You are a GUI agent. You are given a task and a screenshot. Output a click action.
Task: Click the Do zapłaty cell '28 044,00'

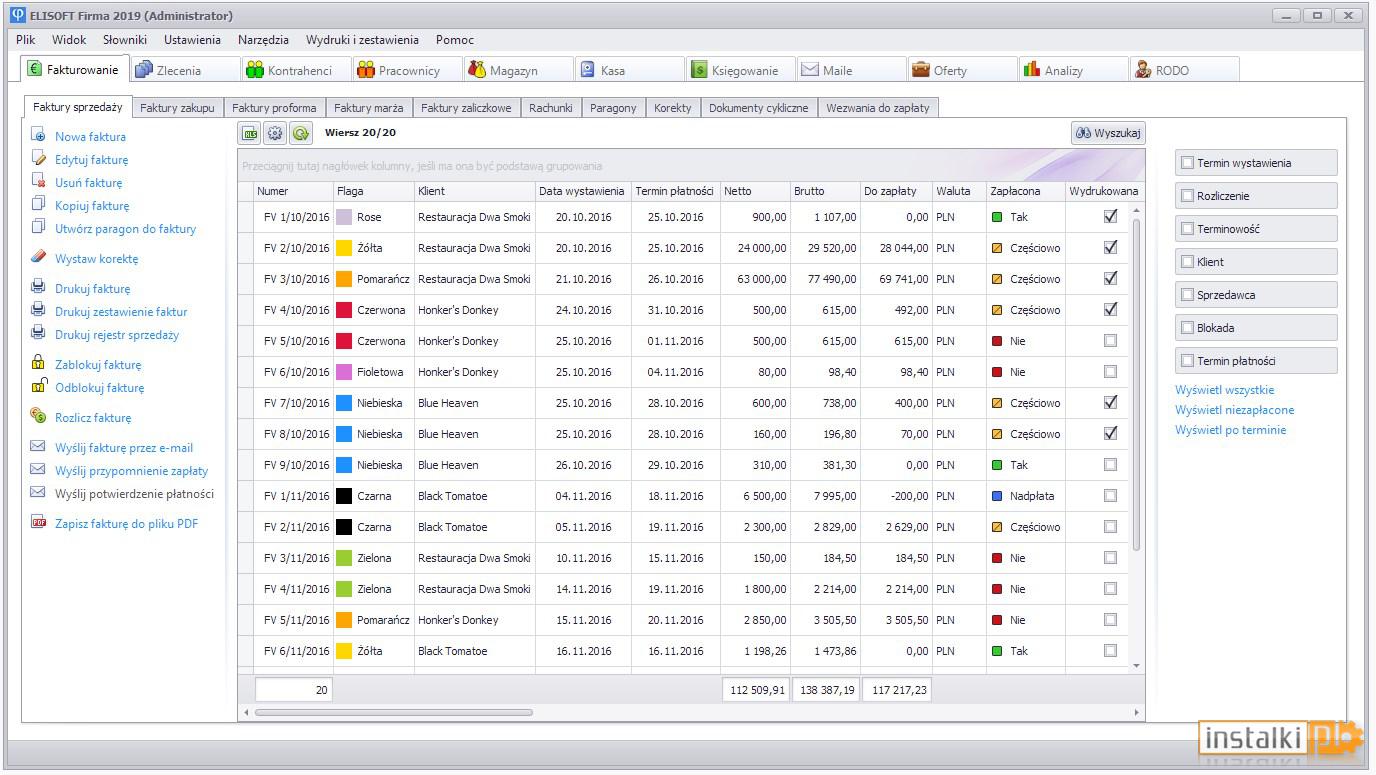(x=896, y=248)
